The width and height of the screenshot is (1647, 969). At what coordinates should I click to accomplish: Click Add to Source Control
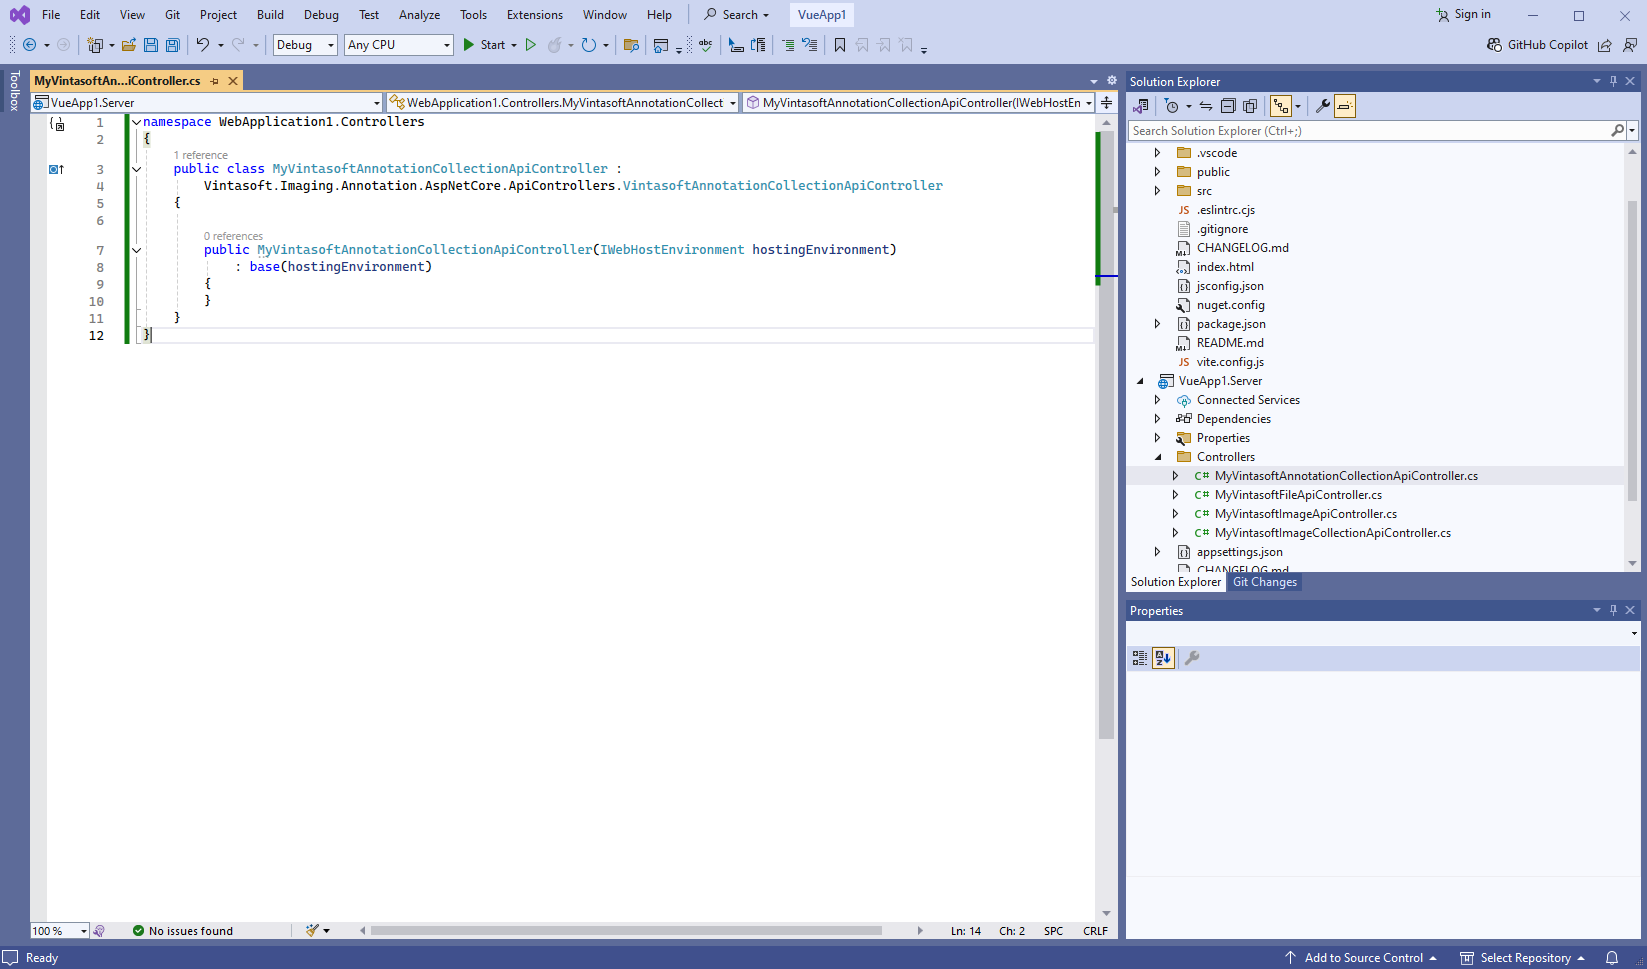coord(1362,958)
